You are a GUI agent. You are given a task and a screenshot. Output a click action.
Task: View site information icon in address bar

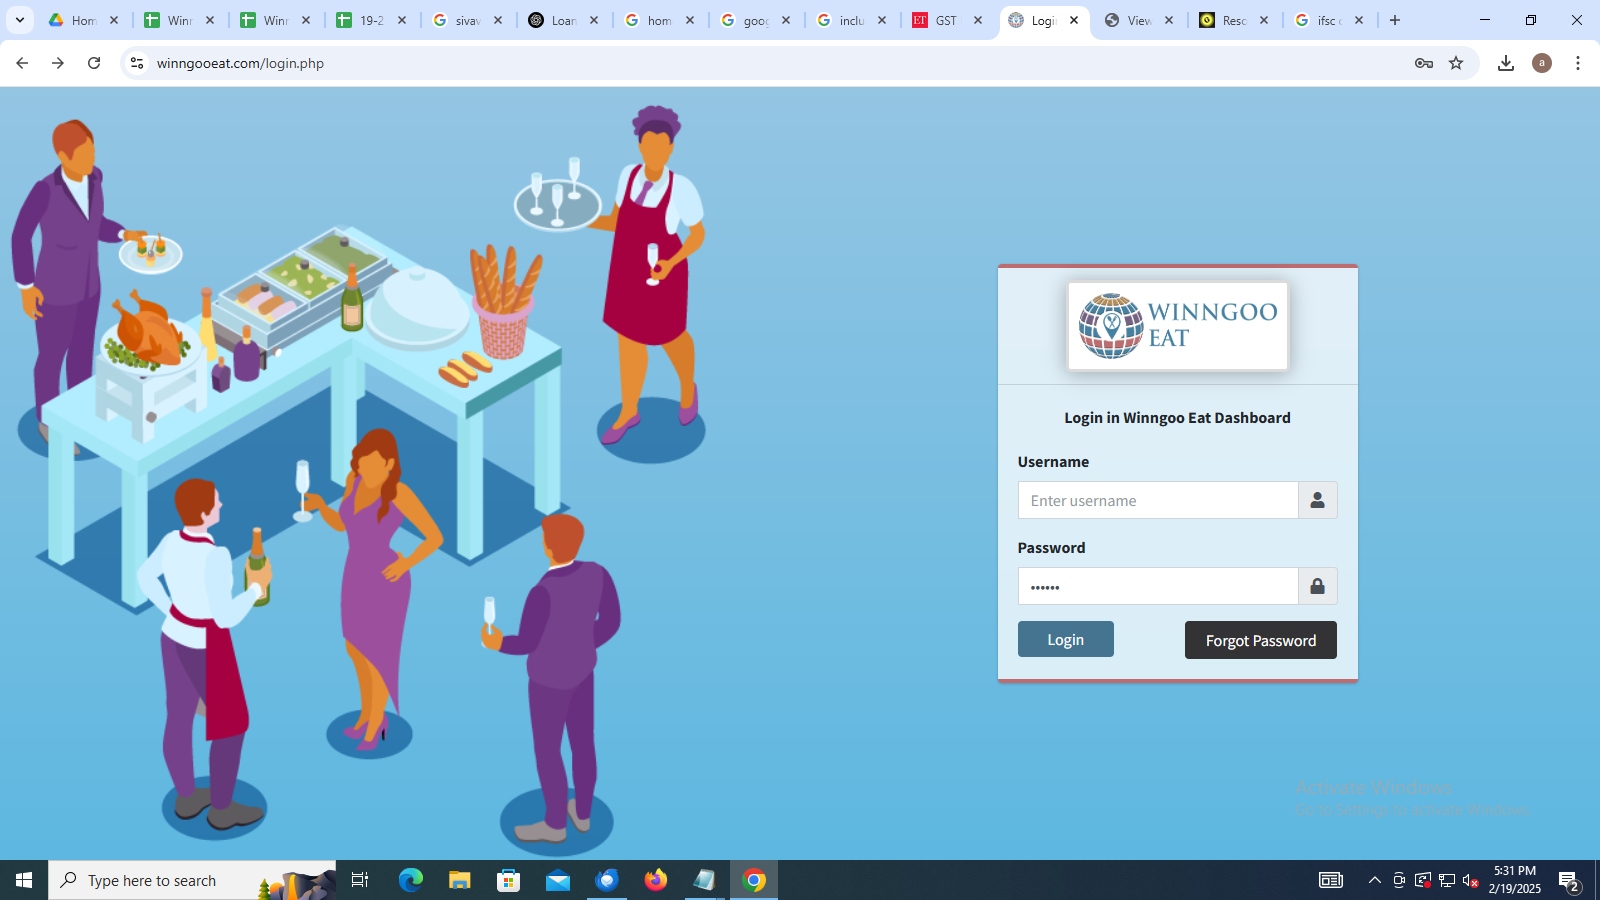click(137, 63)
